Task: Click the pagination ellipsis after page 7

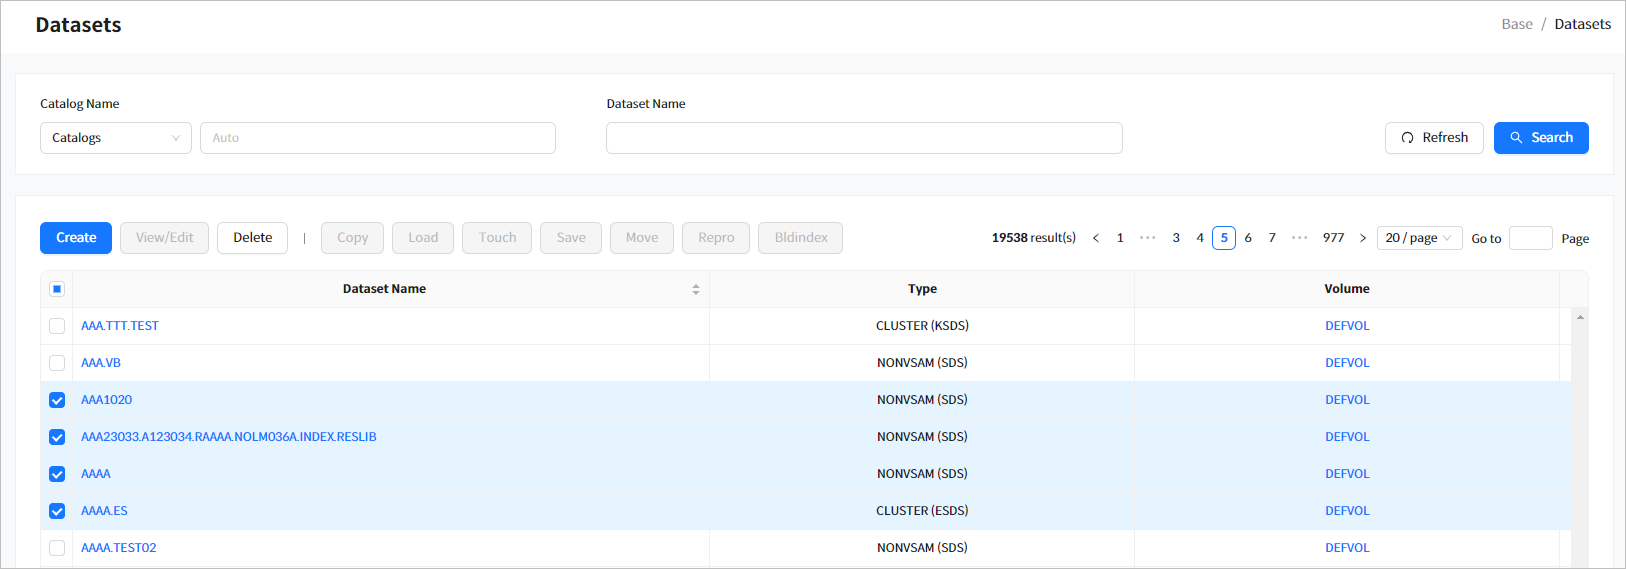Action: pos(1299,238)
